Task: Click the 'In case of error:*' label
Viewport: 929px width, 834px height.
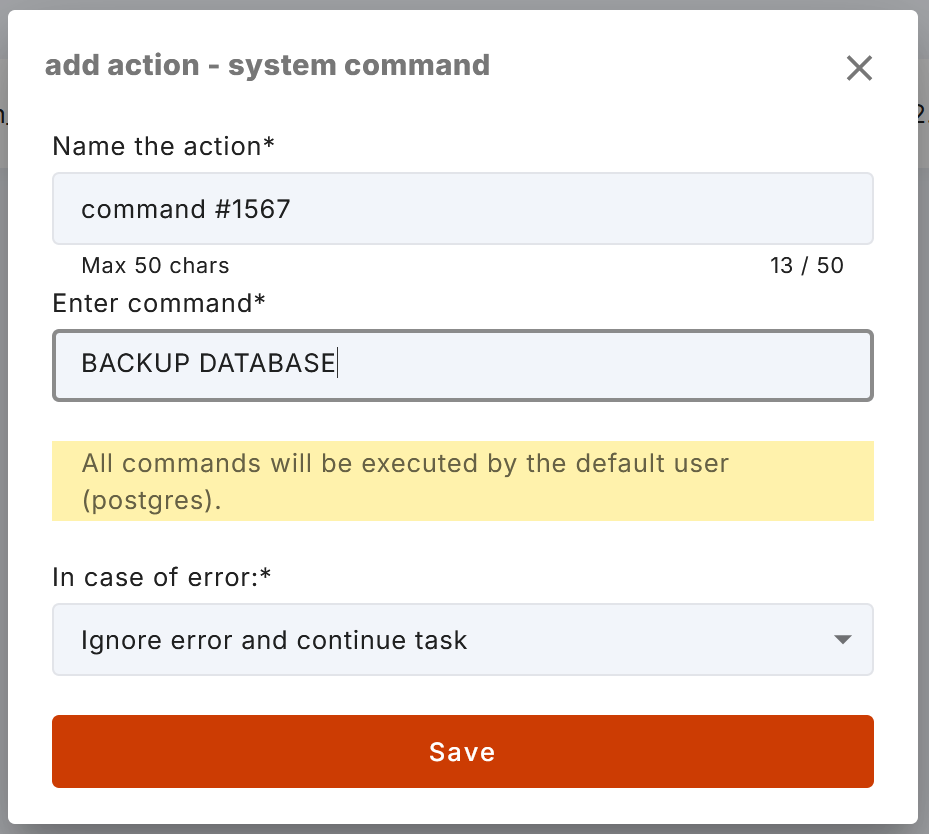Action: [162, 577]
